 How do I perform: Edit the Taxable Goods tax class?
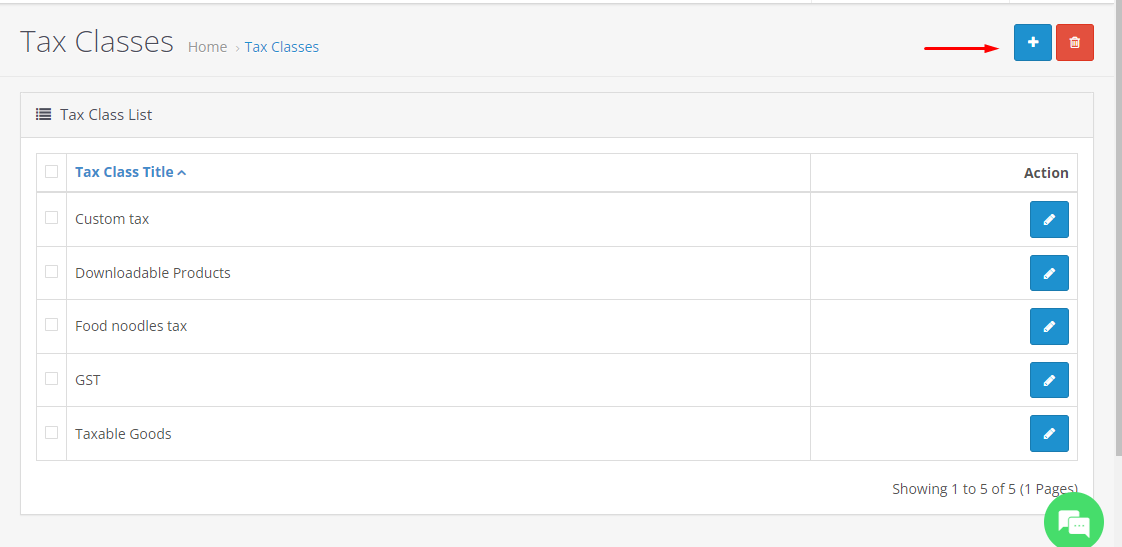[x=1049, y=434]
